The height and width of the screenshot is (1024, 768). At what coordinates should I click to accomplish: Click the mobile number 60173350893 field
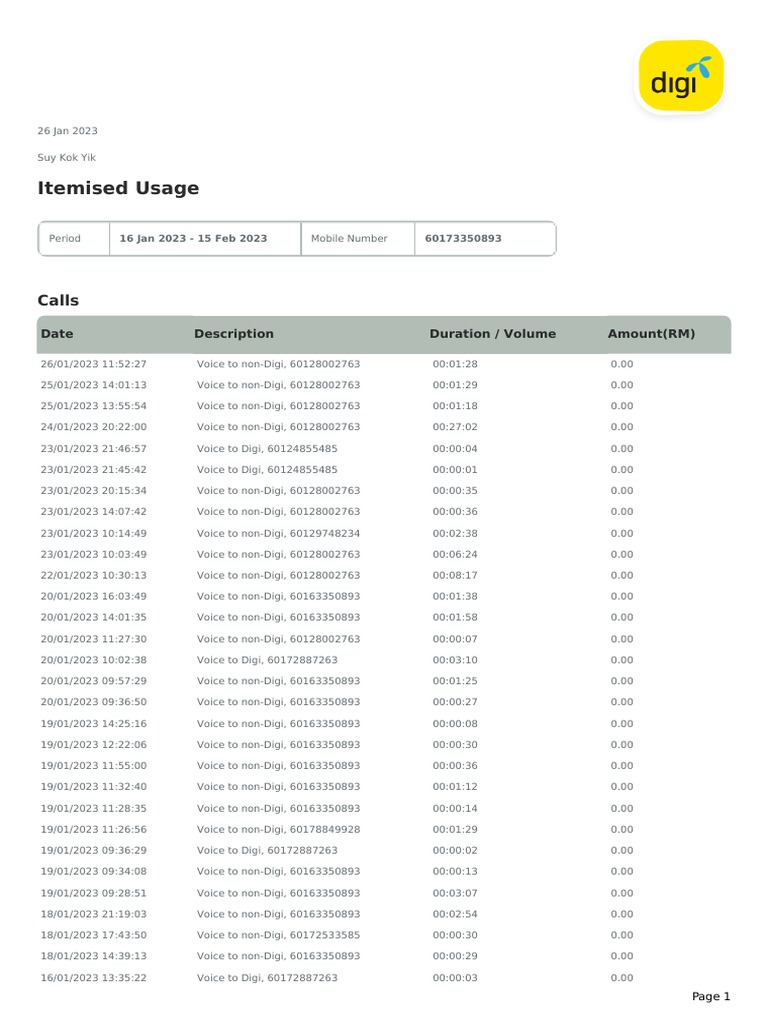pyautogui.click(x=463, y=239)
